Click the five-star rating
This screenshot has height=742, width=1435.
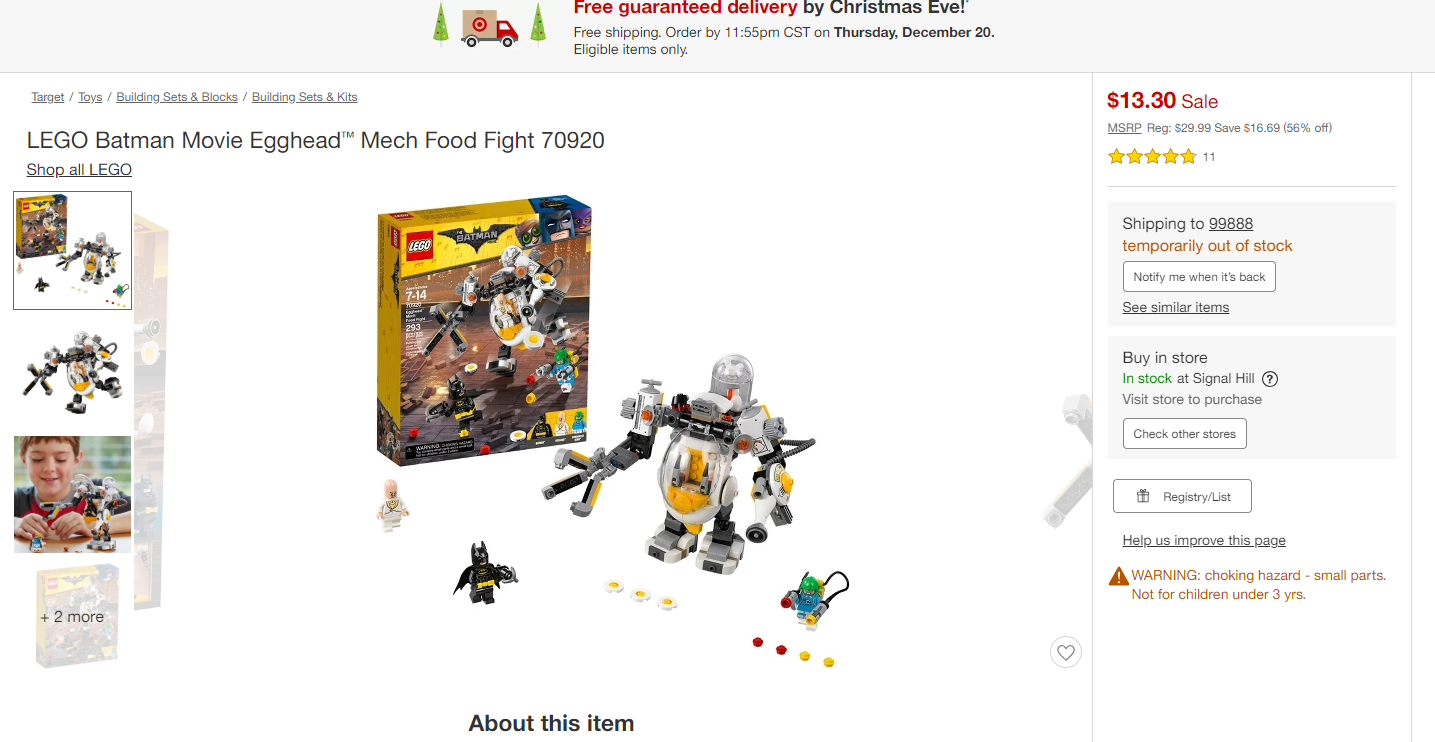(1152, 157)
